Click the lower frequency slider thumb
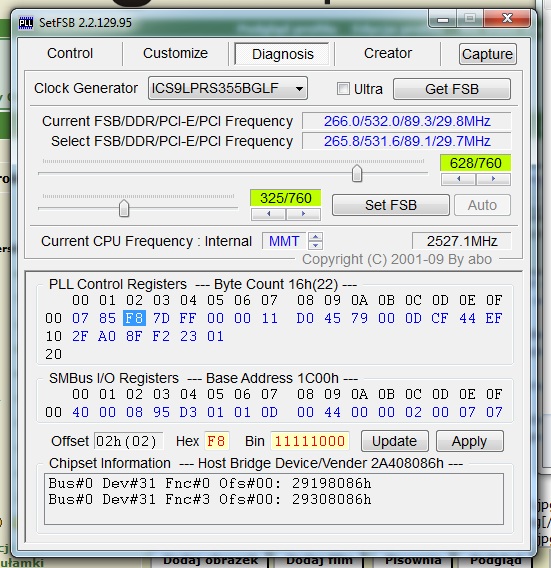Image resolution: width=551 pixels, height=568 pixels. click(124, 208)
